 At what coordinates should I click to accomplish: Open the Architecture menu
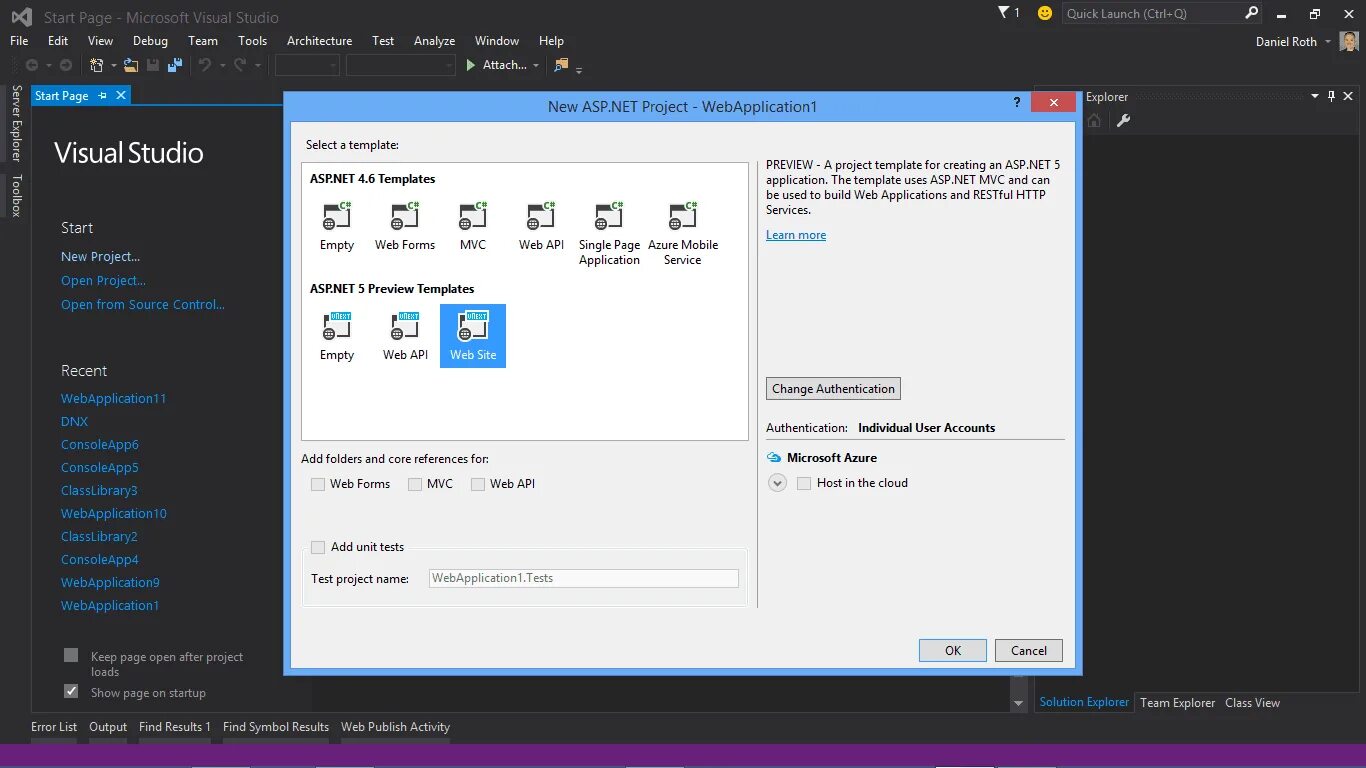[x=319, y=41]
